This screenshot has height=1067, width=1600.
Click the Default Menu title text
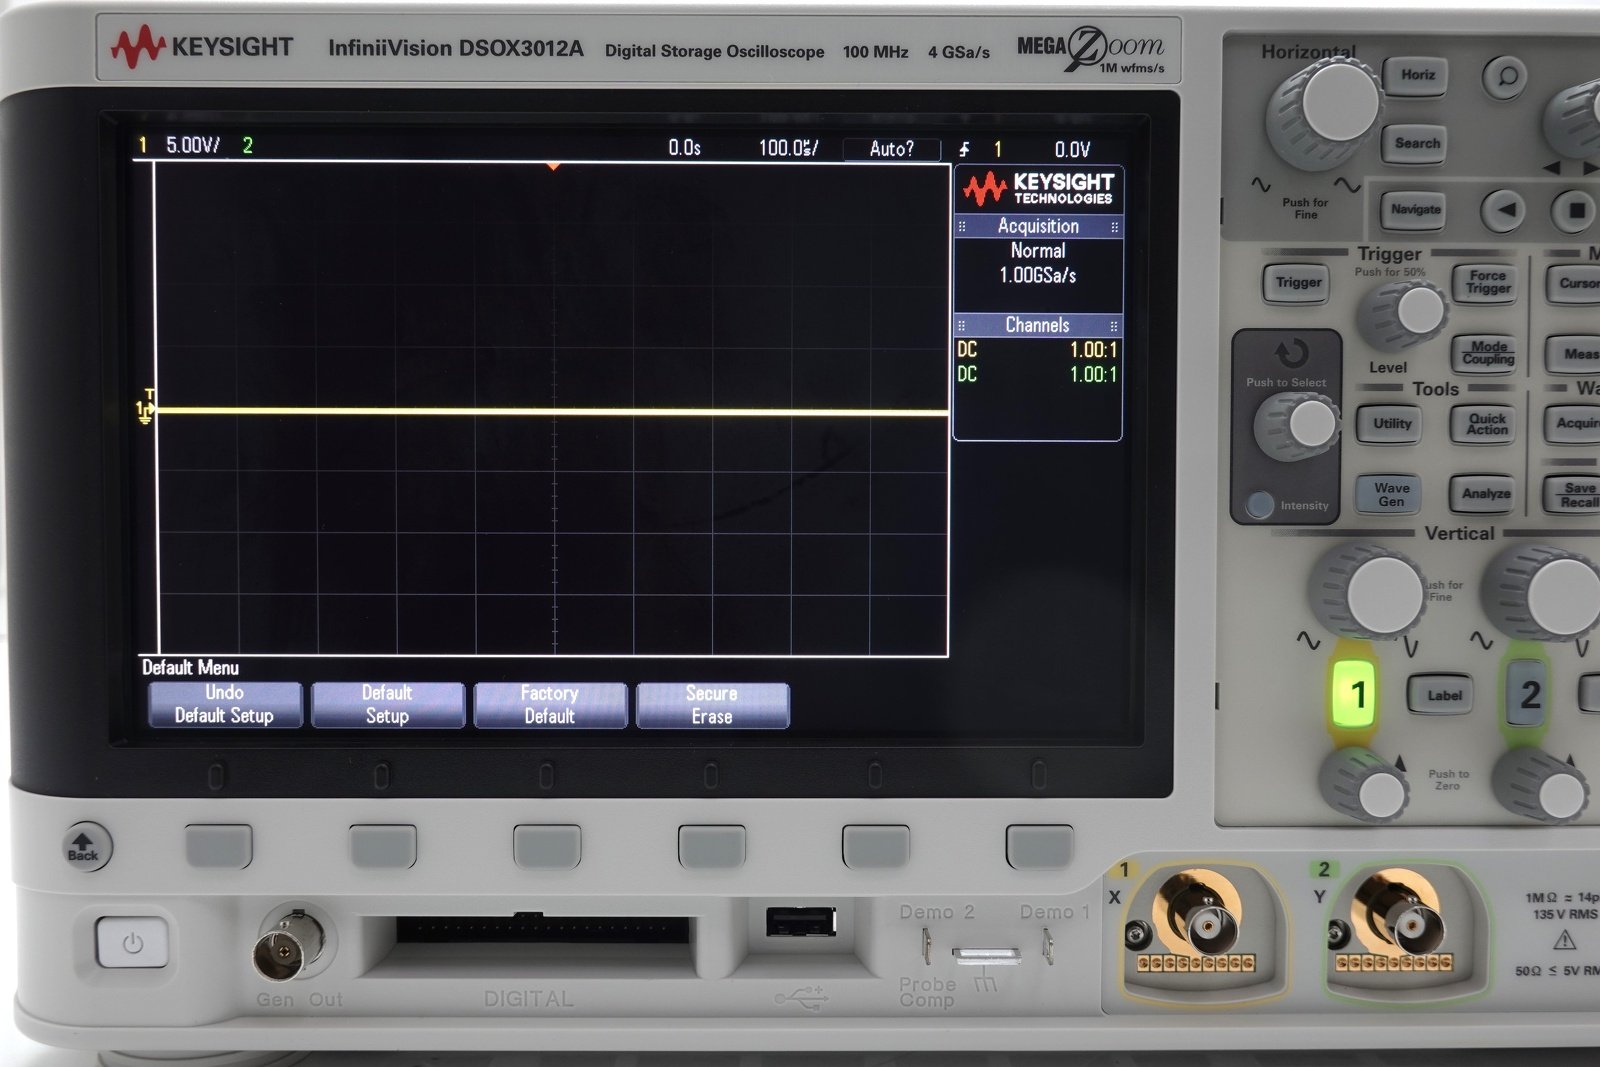190,668
